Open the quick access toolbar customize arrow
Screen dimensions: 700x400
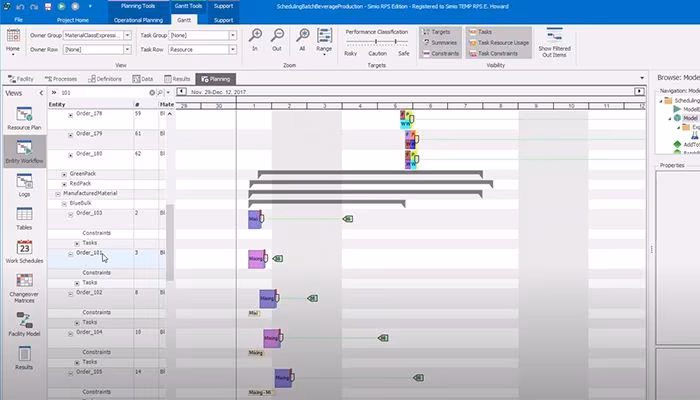pos(90,7)
